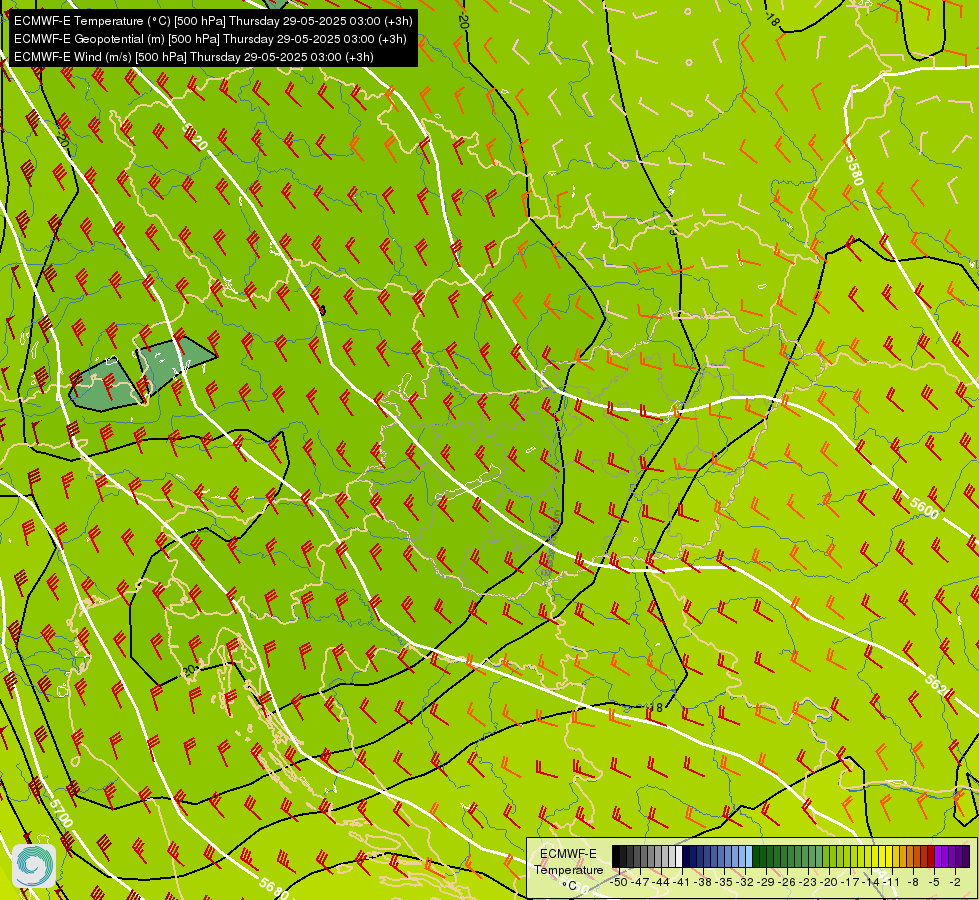Click the °C unit label in the legend
979x900 pixels.
[569, 886]
